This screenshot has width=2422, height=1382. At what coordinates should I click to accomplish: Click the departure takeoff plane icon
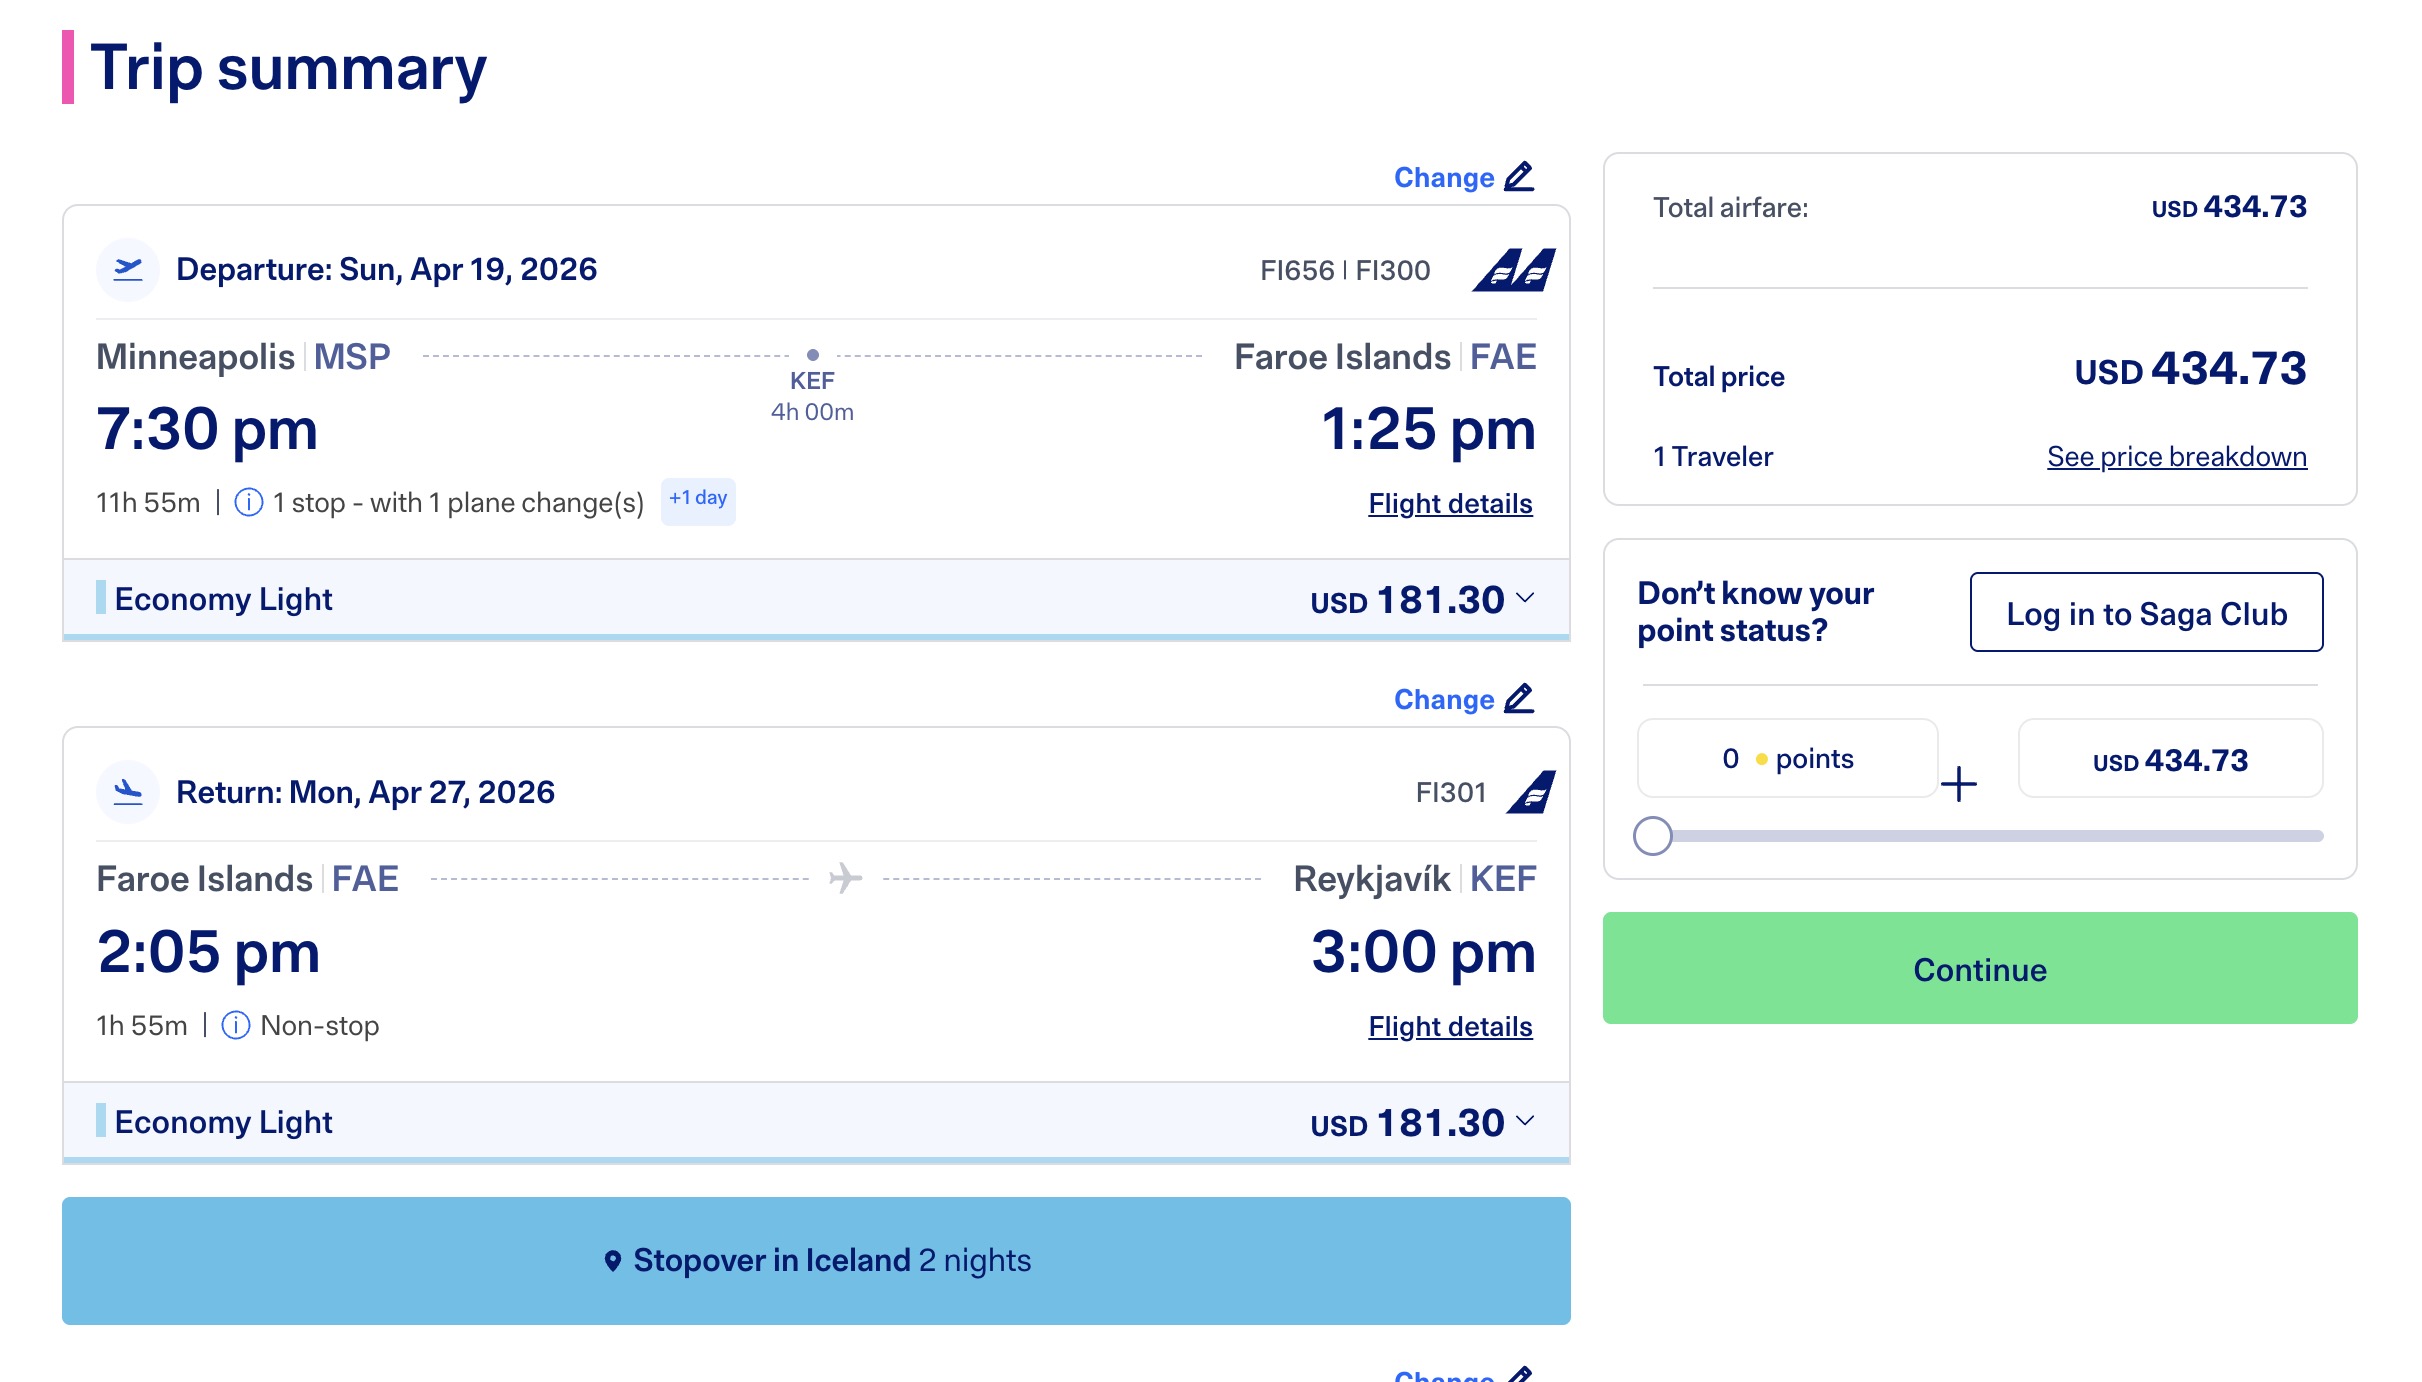[x=127, y=268]
